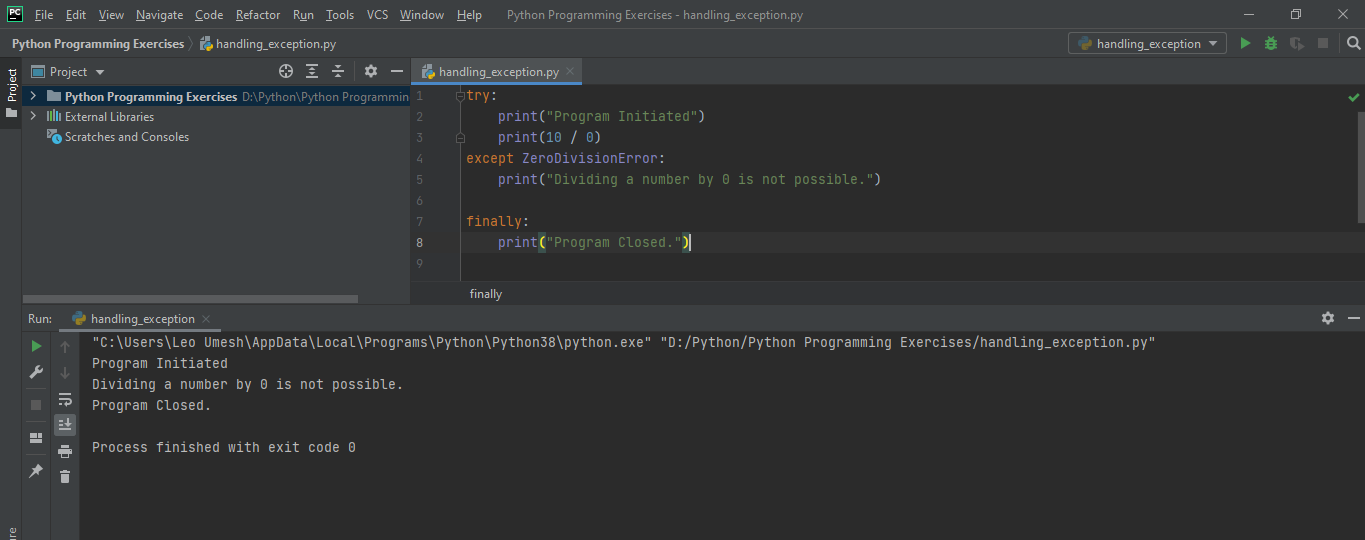The width and height of the screenshot is (1365, 540).
Task: Open the Refactor menu
Action: tap(258, 15)
